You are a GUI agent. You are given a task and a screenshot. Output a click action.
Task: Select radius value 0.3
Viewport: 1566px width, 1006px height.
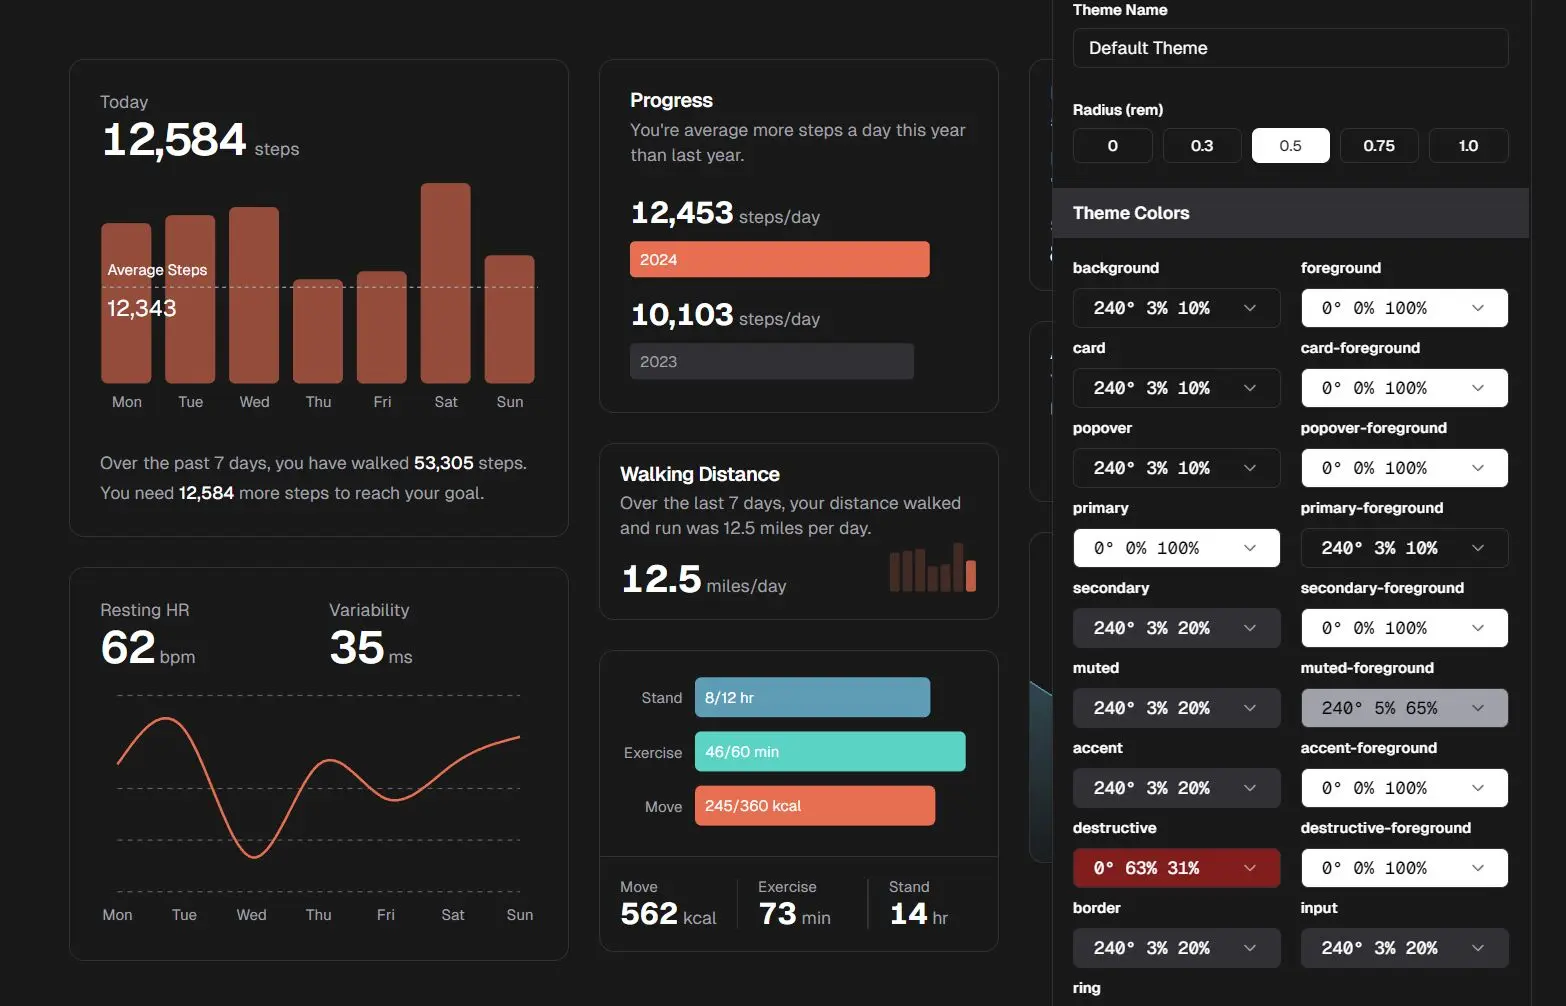(x=1201, y=145)
